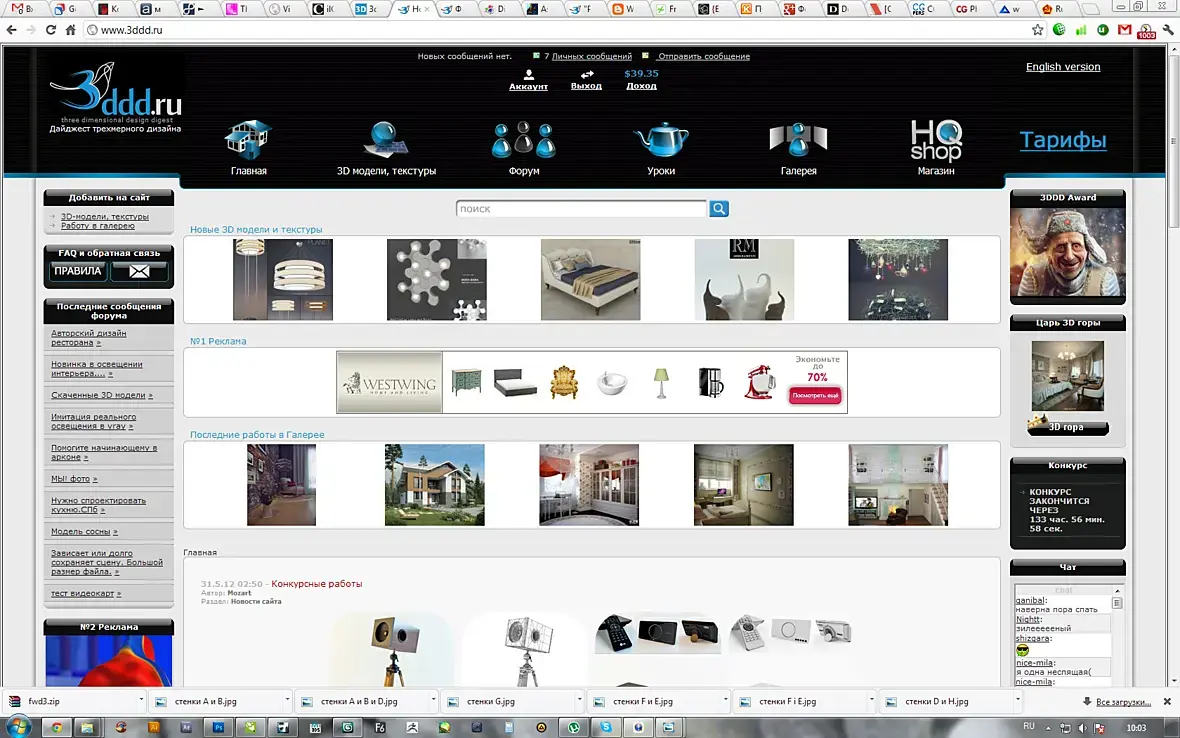This screenshot has height=738, width=1180.
Task: Click the Аккаунт user icon
Action: 529,74
